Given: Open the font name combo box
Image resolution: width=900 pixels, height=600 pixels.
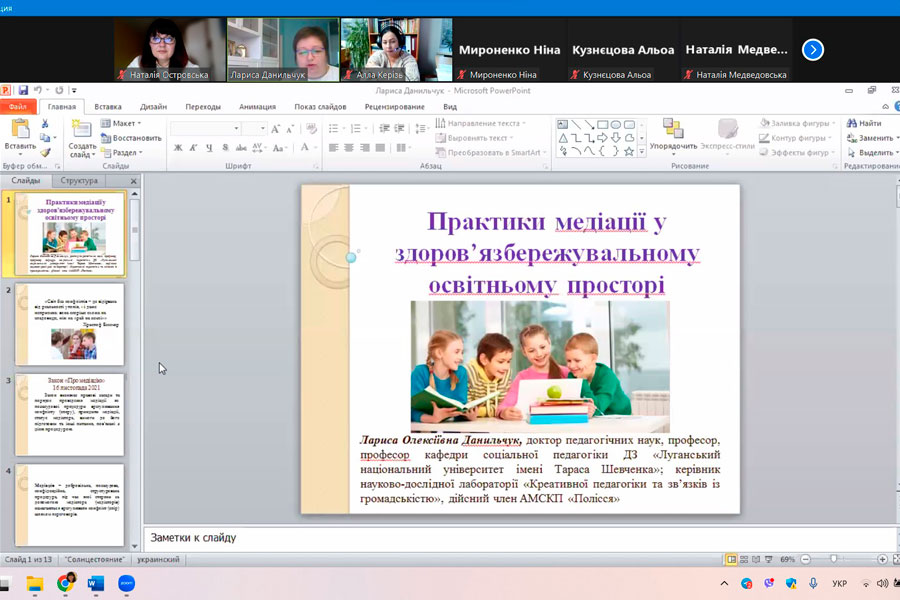Looking at the screenshot, I should (x=205, y=128).
